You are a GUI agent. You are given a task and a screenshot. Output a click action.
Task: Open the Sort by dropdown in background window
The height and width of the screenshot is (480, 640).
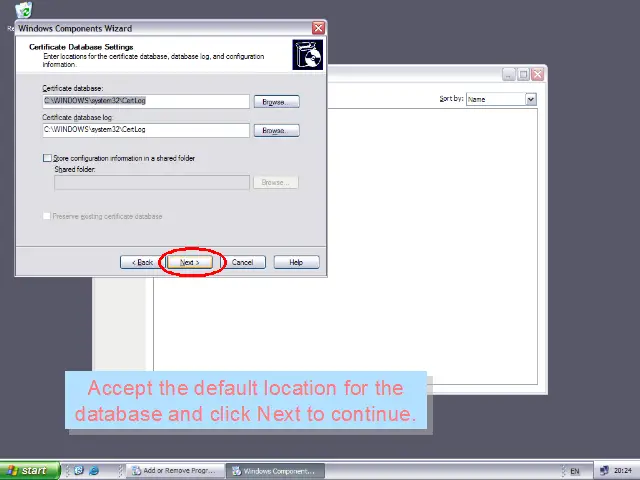coord(531,99)
